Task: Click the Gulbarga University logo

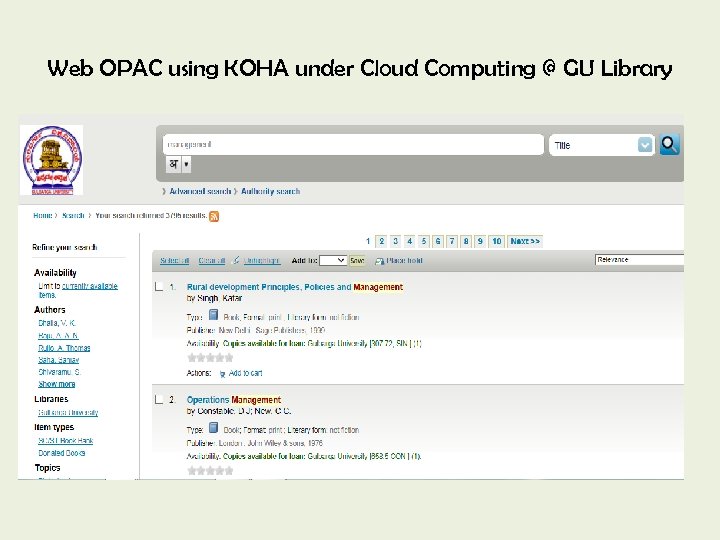Action: click(52, 160)
